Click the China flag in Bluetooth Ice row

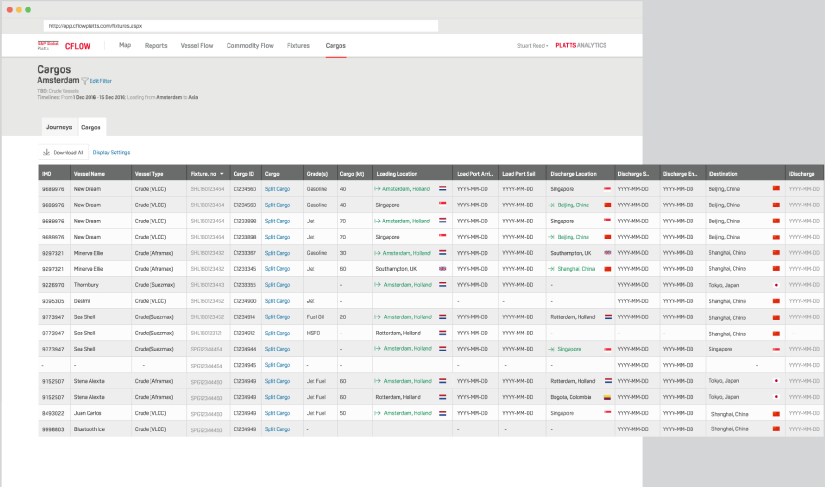[776, 429]
